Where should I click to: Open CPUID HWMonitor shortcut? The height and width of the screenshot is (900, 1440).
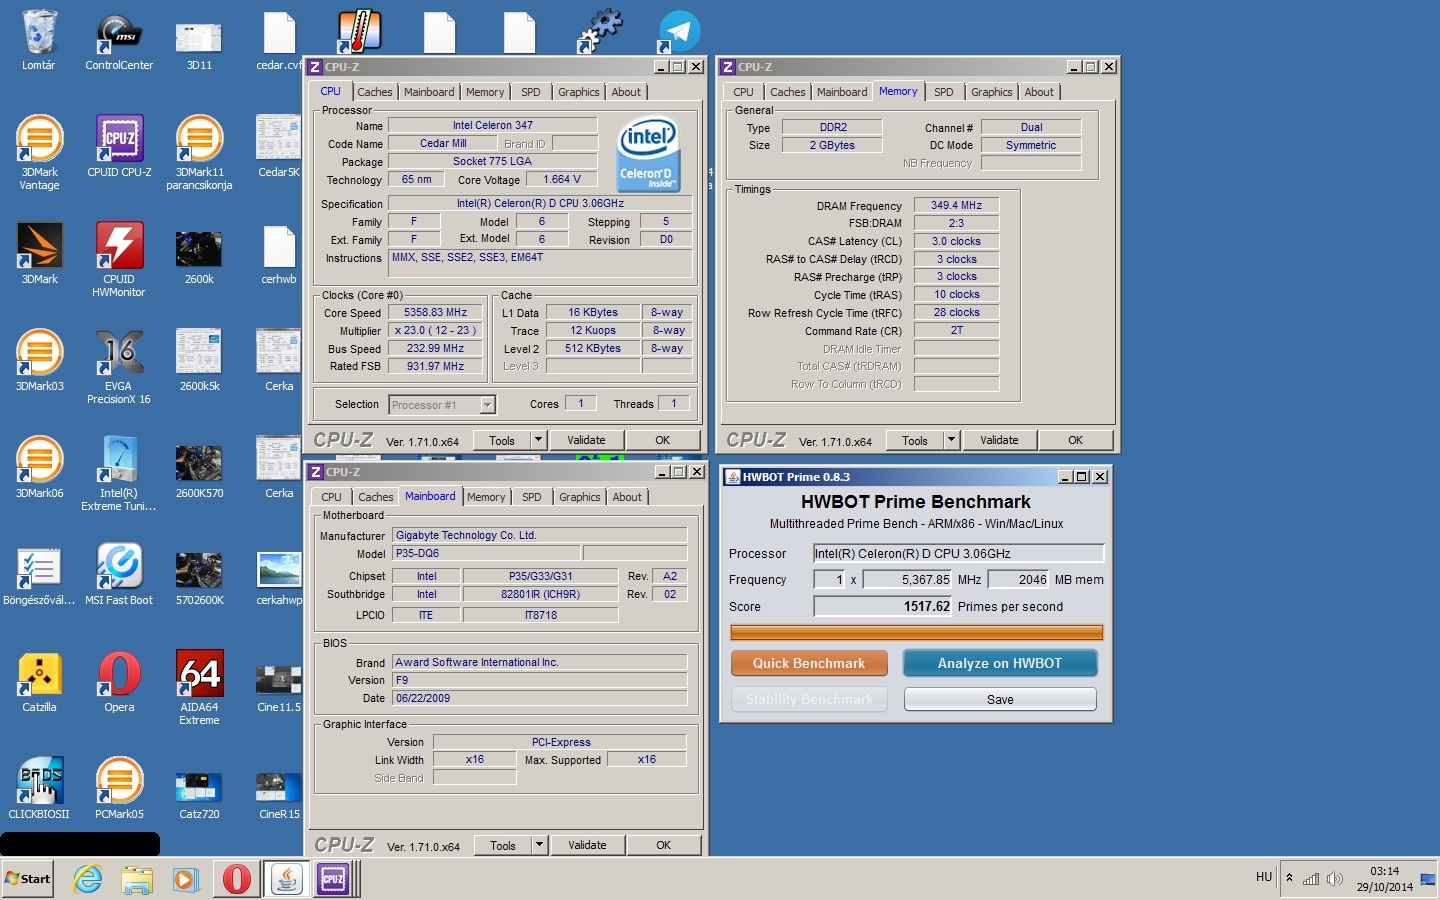pos(119,245)
